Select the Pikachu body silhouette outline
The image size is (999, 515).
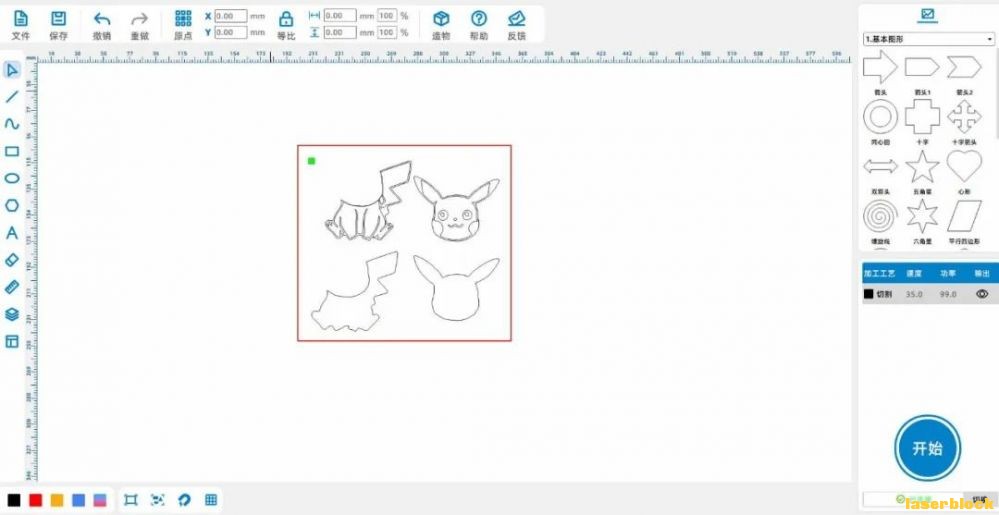(x=354, y=292)
